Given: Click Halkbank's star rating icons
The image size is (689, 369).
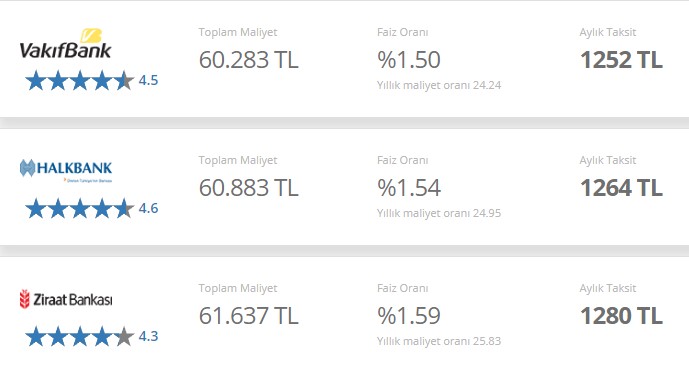Looking at the screenshot, I should pos(80,209).
